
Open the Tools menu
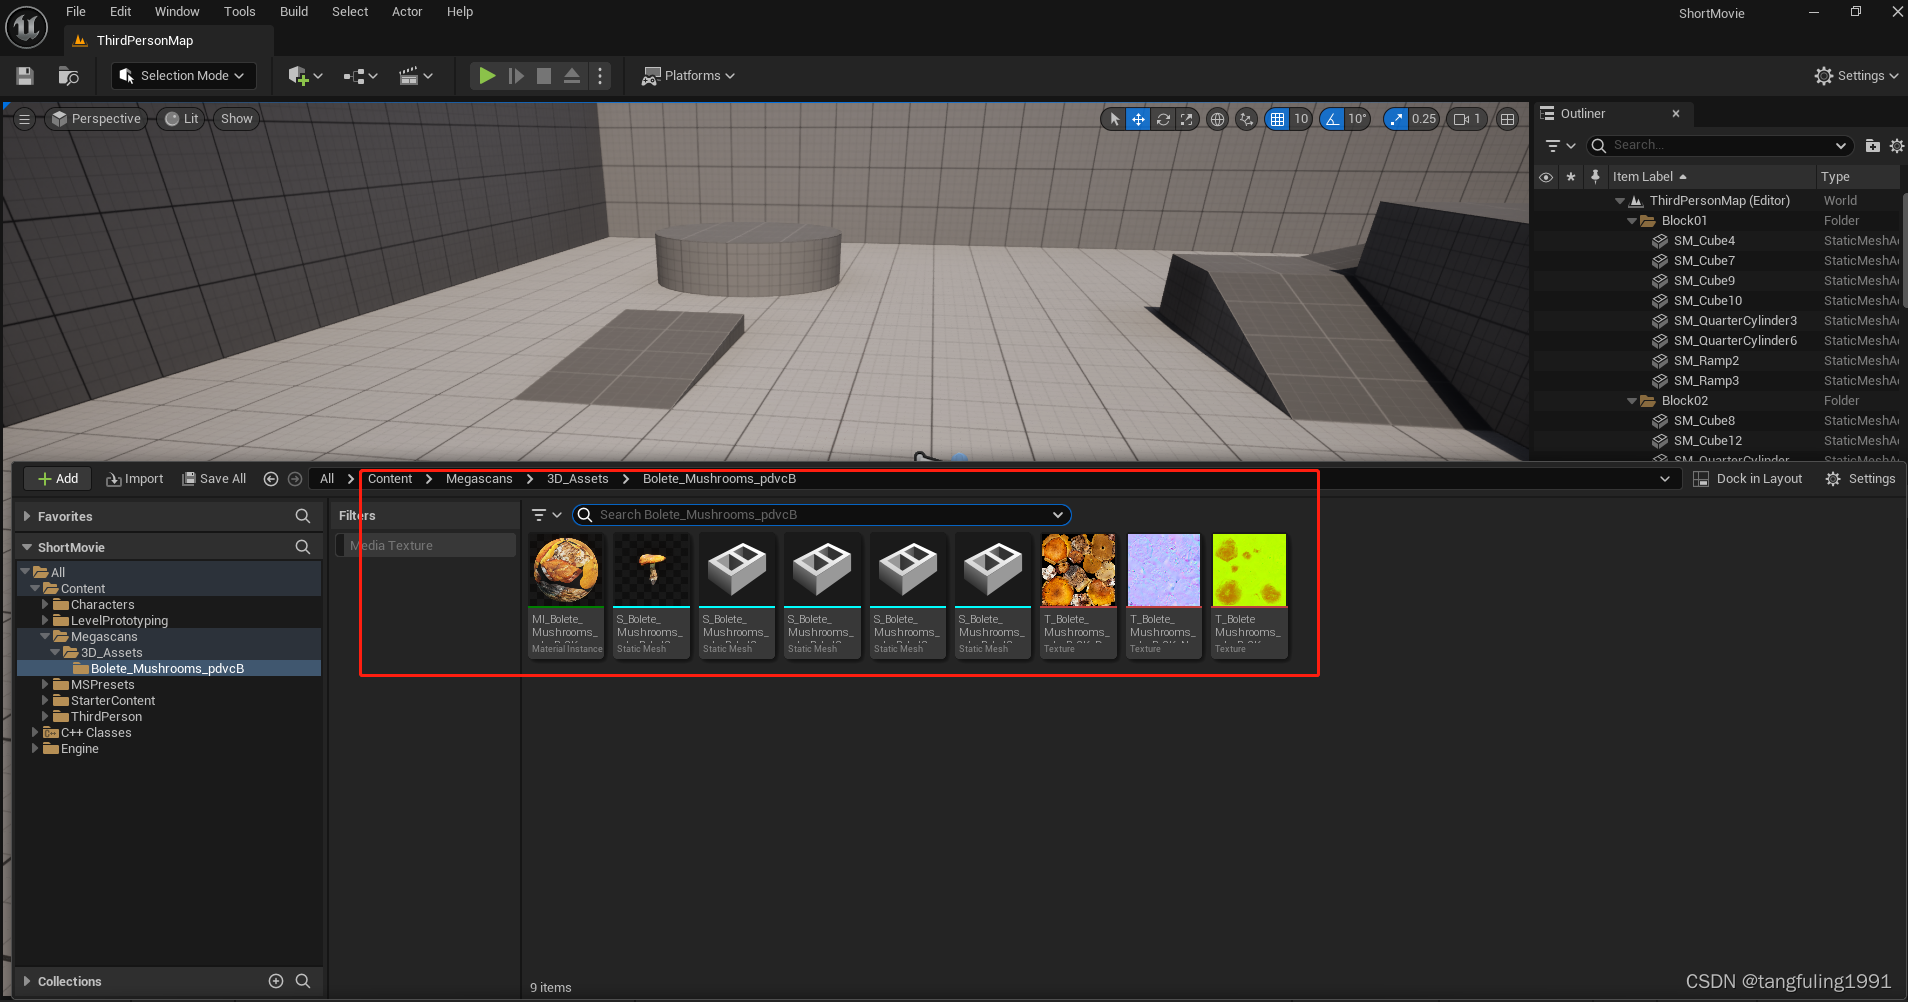pos(240,12)
